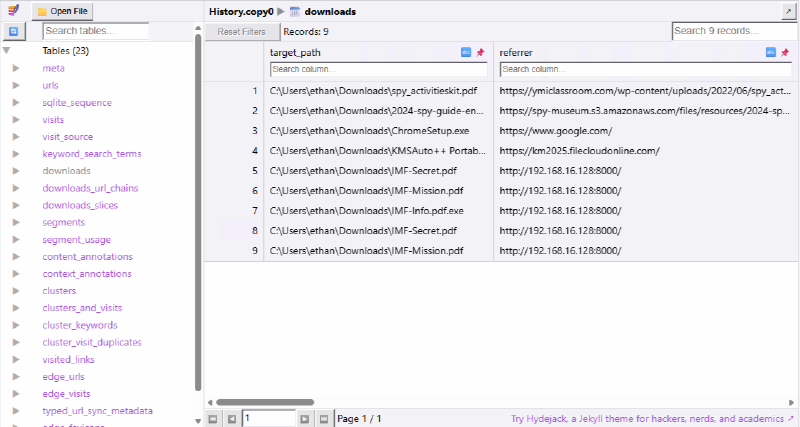Open the visited_links table
800x427 pixels.
coord(68,360)
